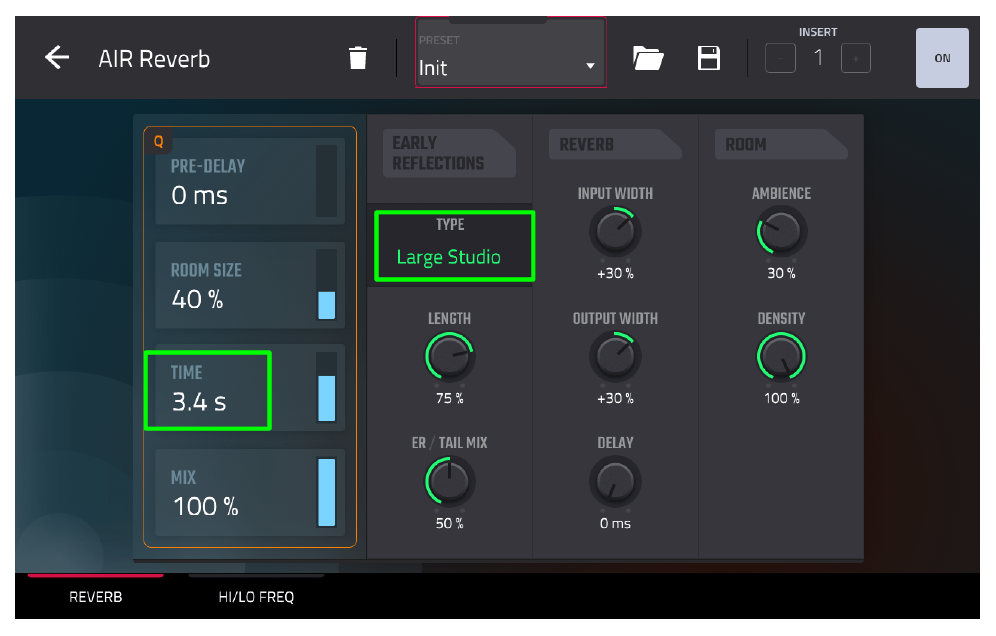Click the Density knob
996x636 pixels.
pos(781,356)
